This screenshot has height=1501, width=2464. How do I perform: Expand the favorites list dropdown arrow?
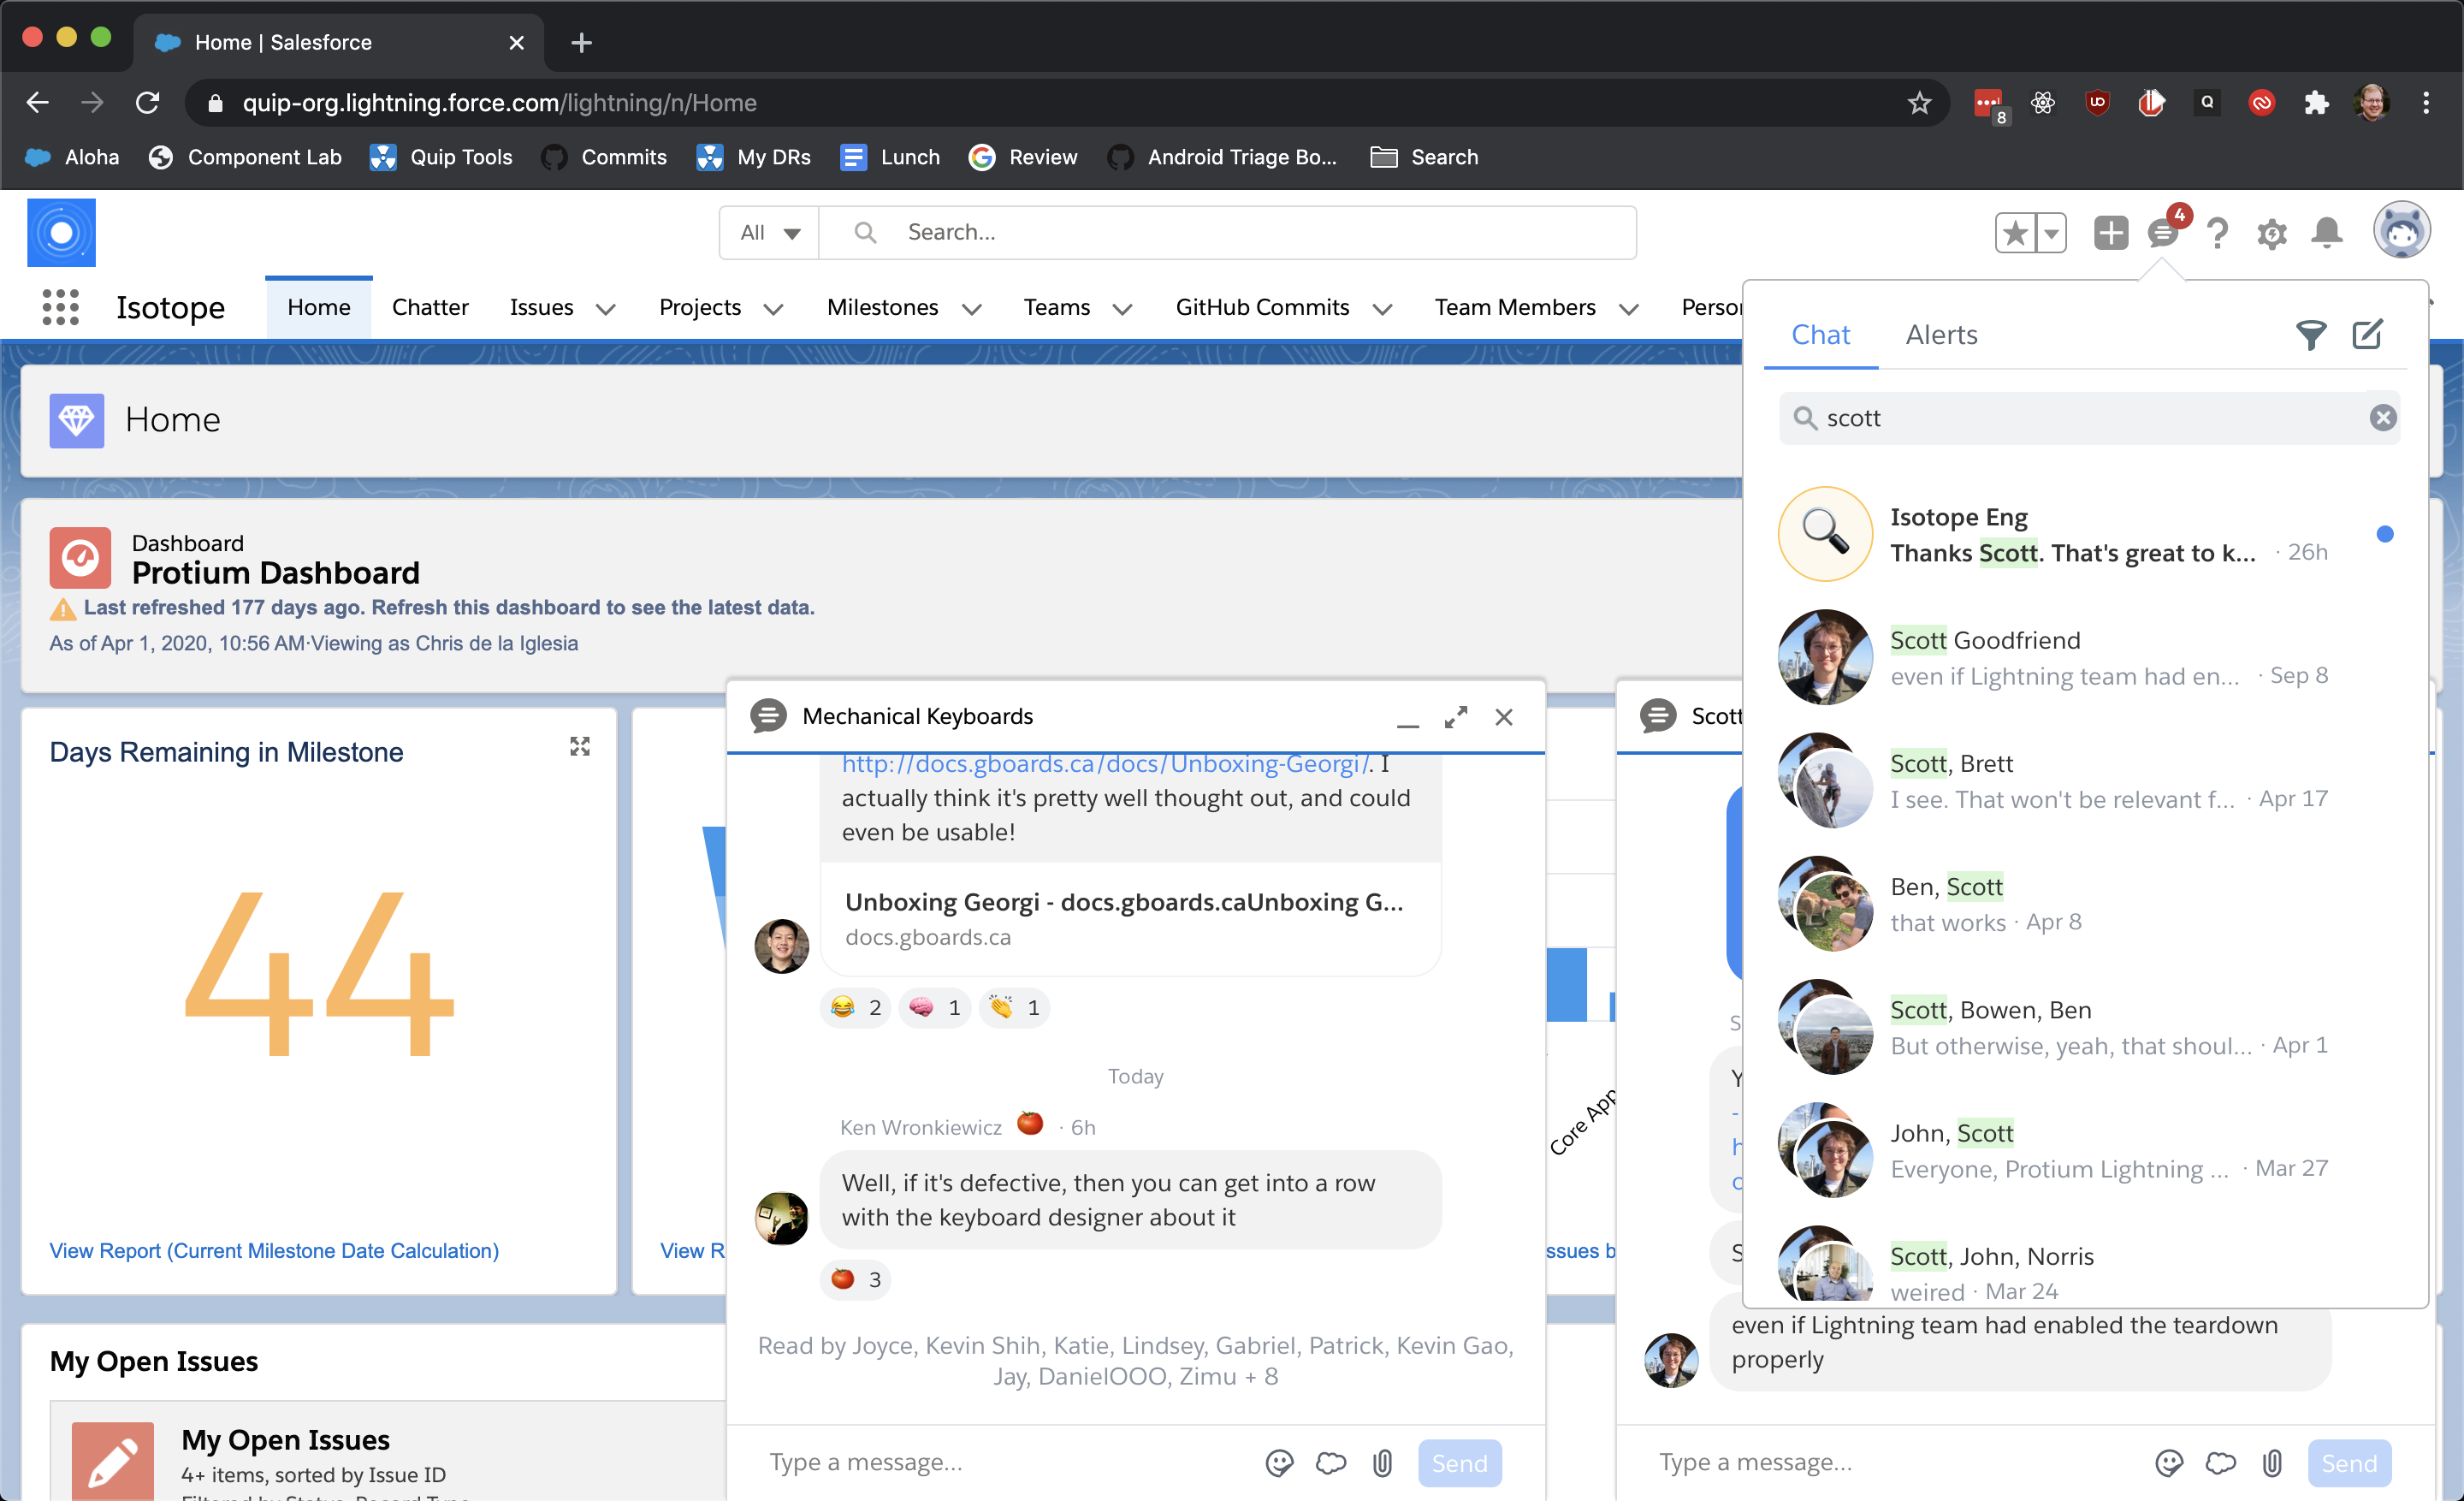(2051, 233)
